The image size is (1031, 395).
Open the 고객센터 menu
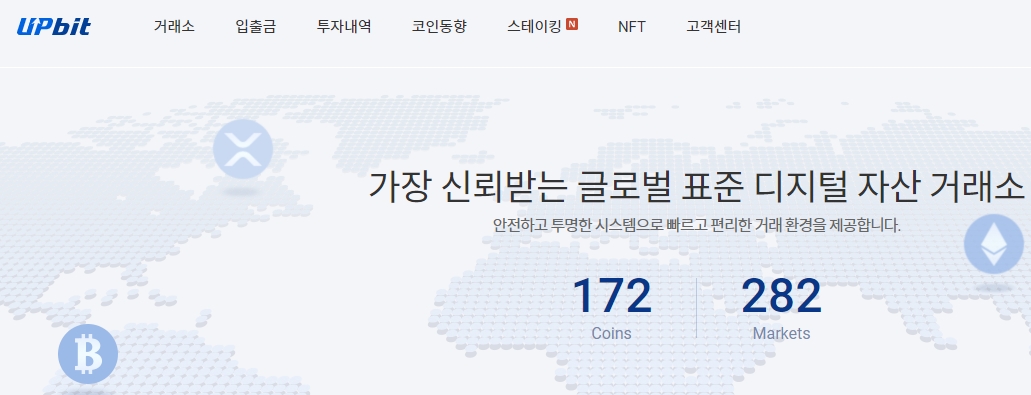point(713,27)
